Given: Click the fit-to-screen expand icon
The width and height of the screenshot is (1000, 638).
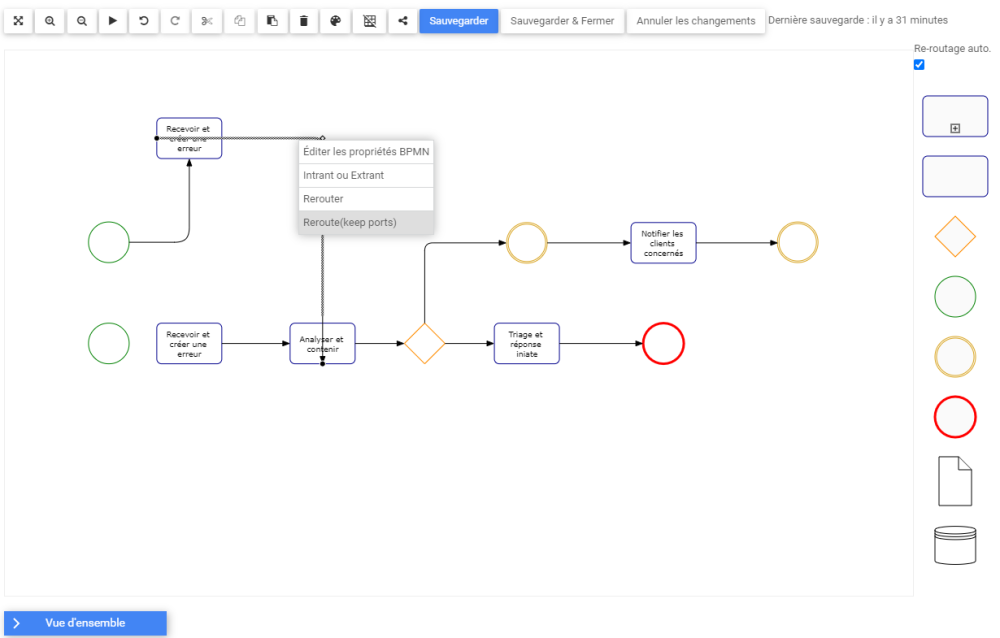Looking at the screenshot, I should [18, 20].
